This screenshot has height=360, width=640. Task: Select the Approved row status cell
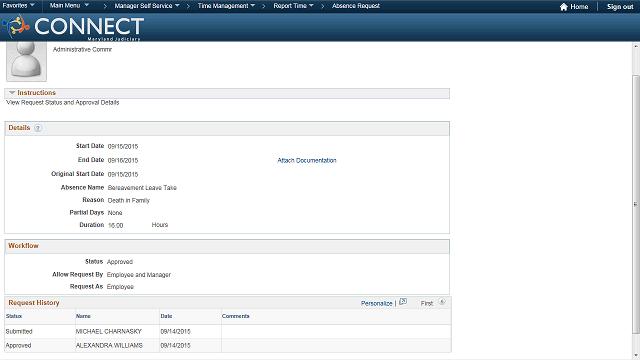click(18, 345)
